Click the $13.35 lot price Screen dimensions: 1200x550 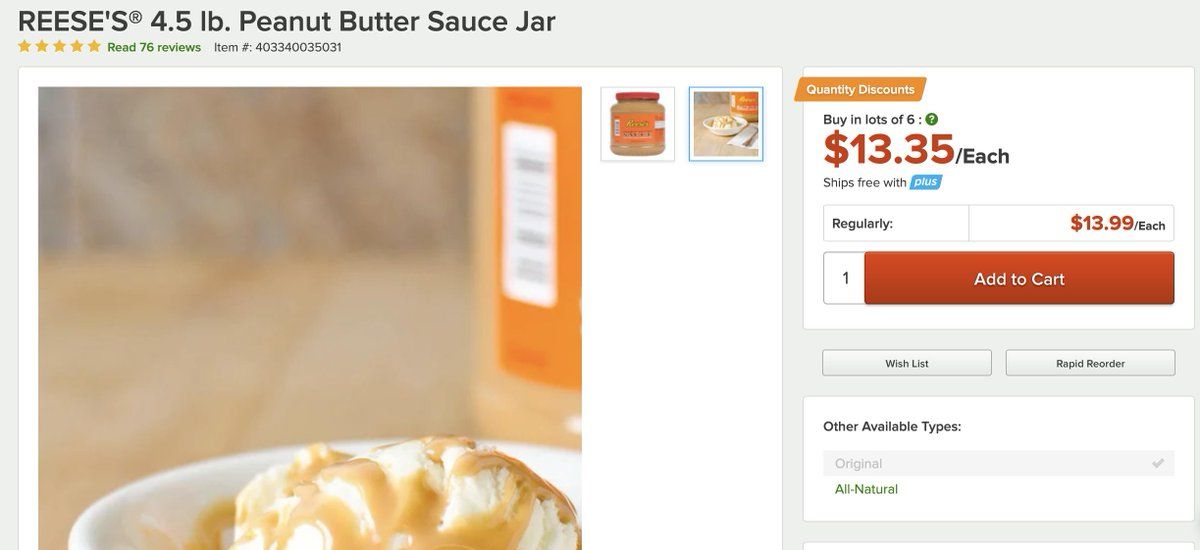(x=889, y=150)
